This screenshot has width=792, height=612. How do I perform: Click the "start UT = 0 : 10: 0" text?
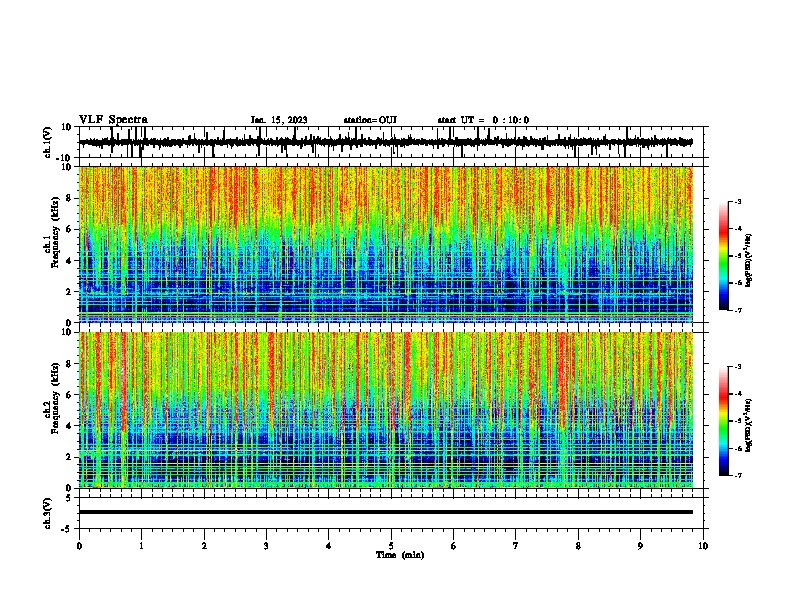tap(483, 120)
